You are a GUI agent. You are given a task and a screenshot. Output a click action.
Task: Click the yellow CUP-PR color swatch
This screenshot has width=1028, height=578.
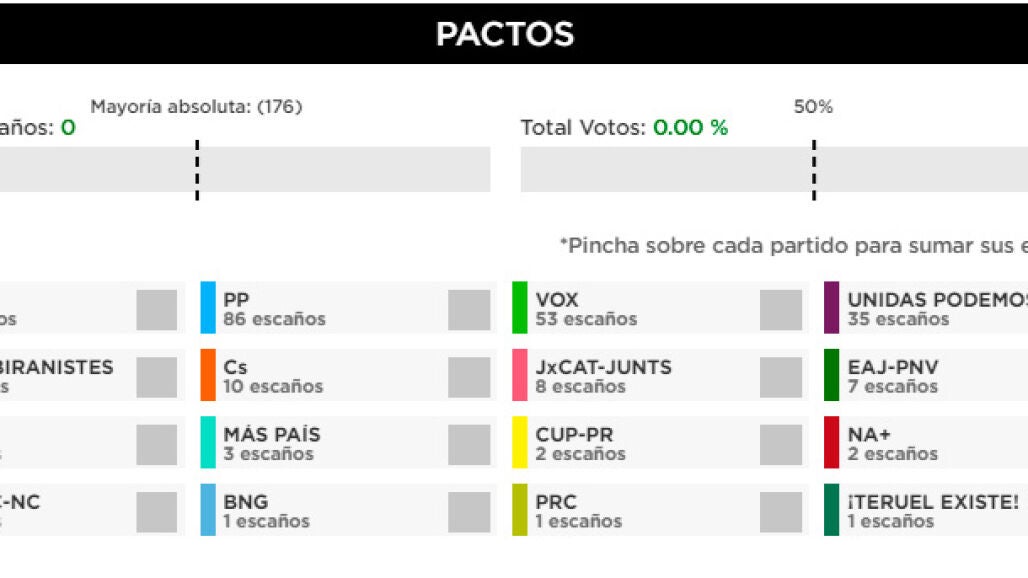tap(520, 442)
